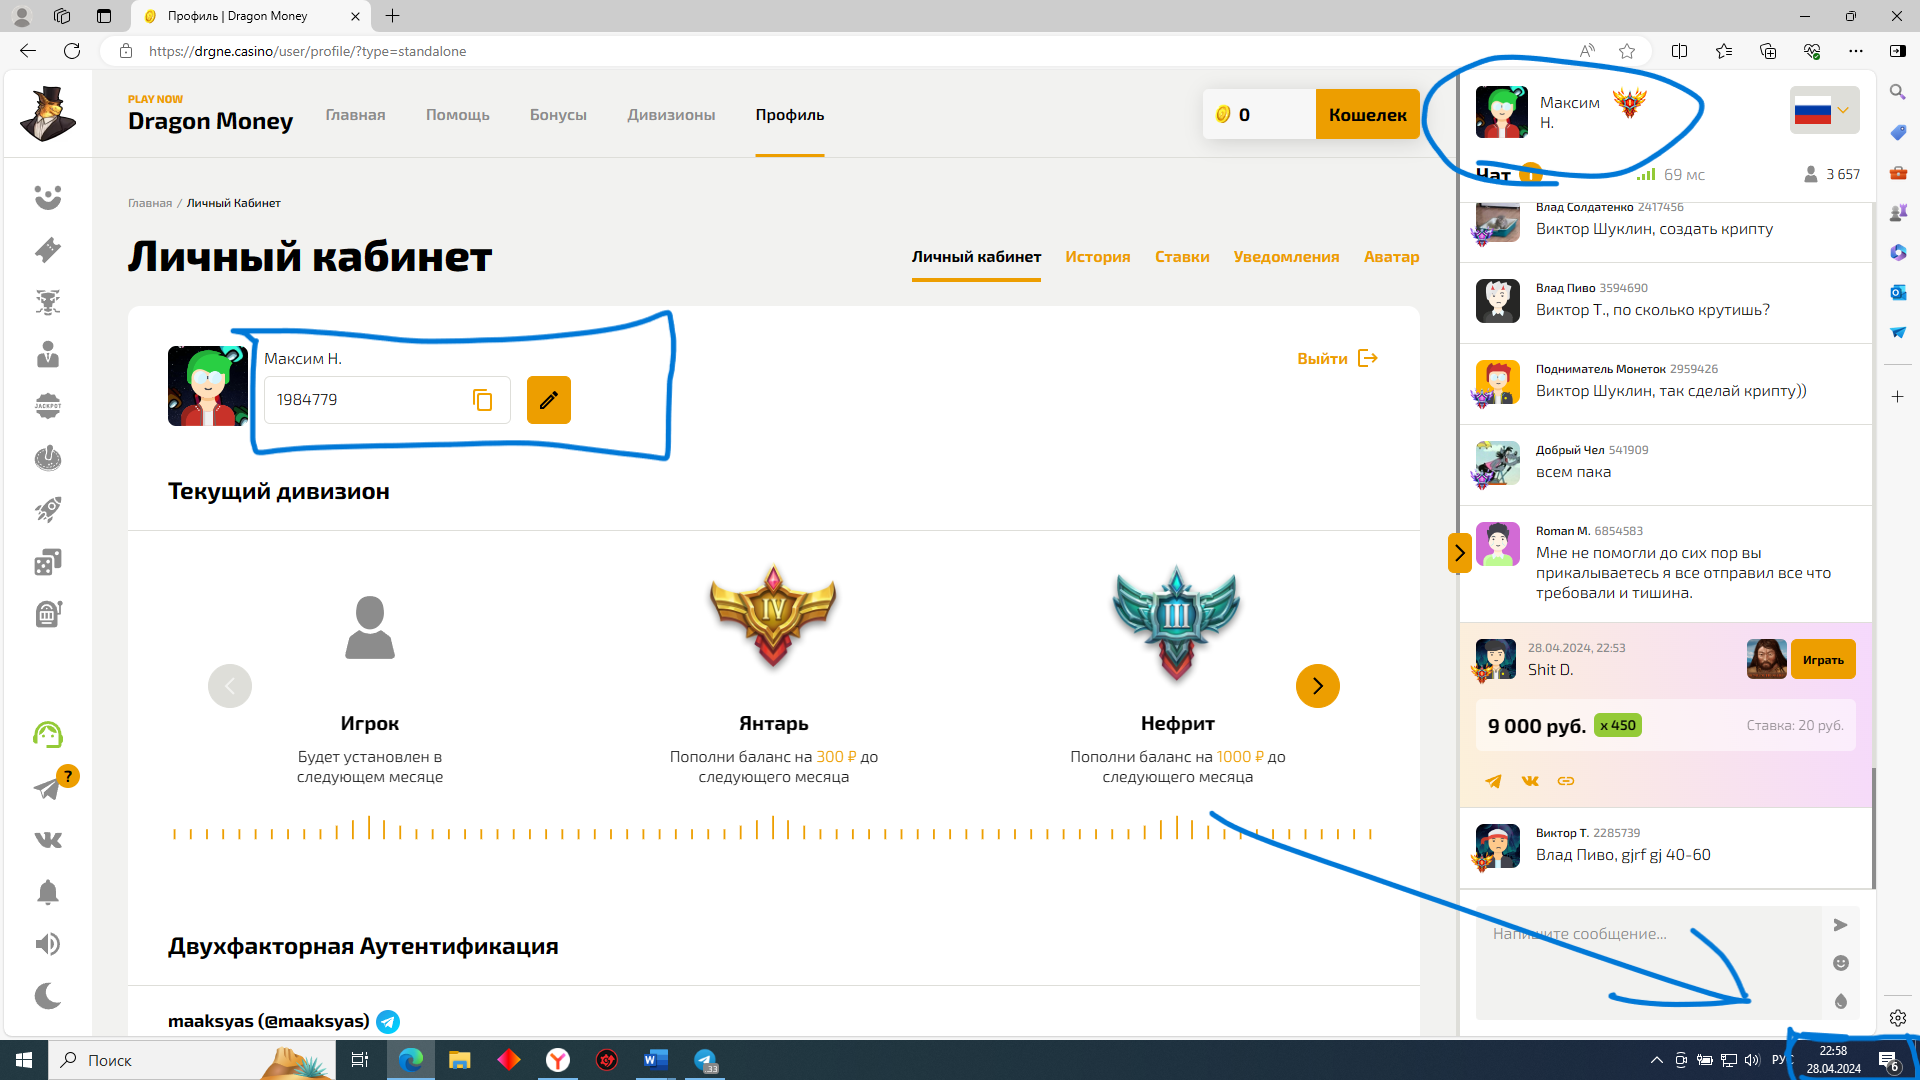Open File Explorer from the taskbar

click(x=459, y=1060)
